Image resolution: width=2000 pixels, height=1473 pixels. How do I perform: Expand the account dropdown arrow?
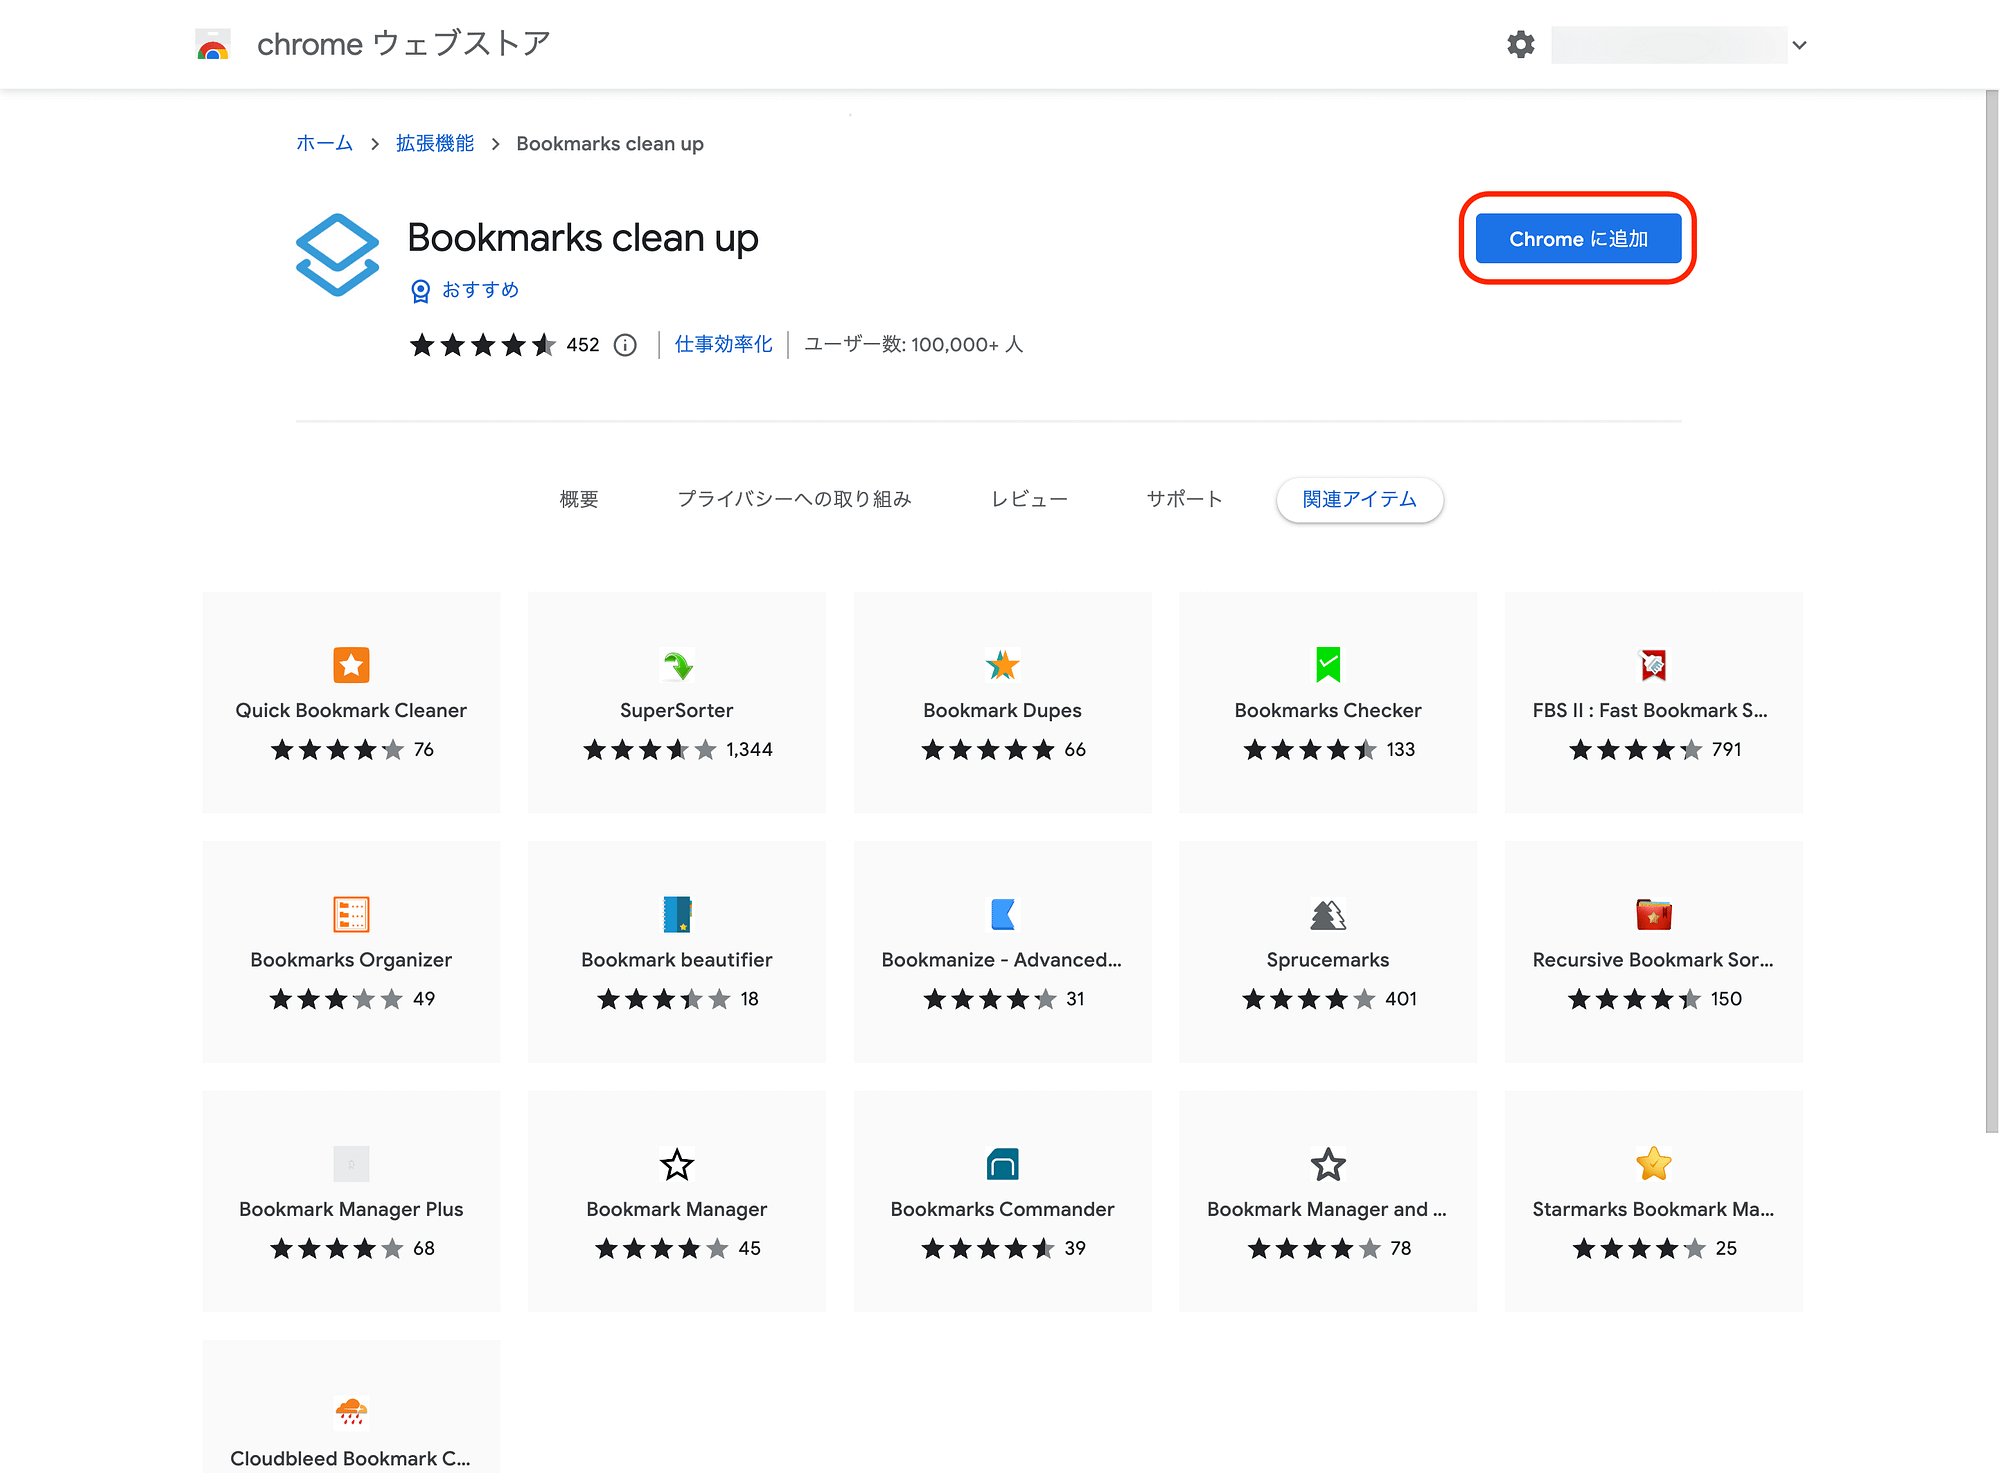click(1799, 45)
